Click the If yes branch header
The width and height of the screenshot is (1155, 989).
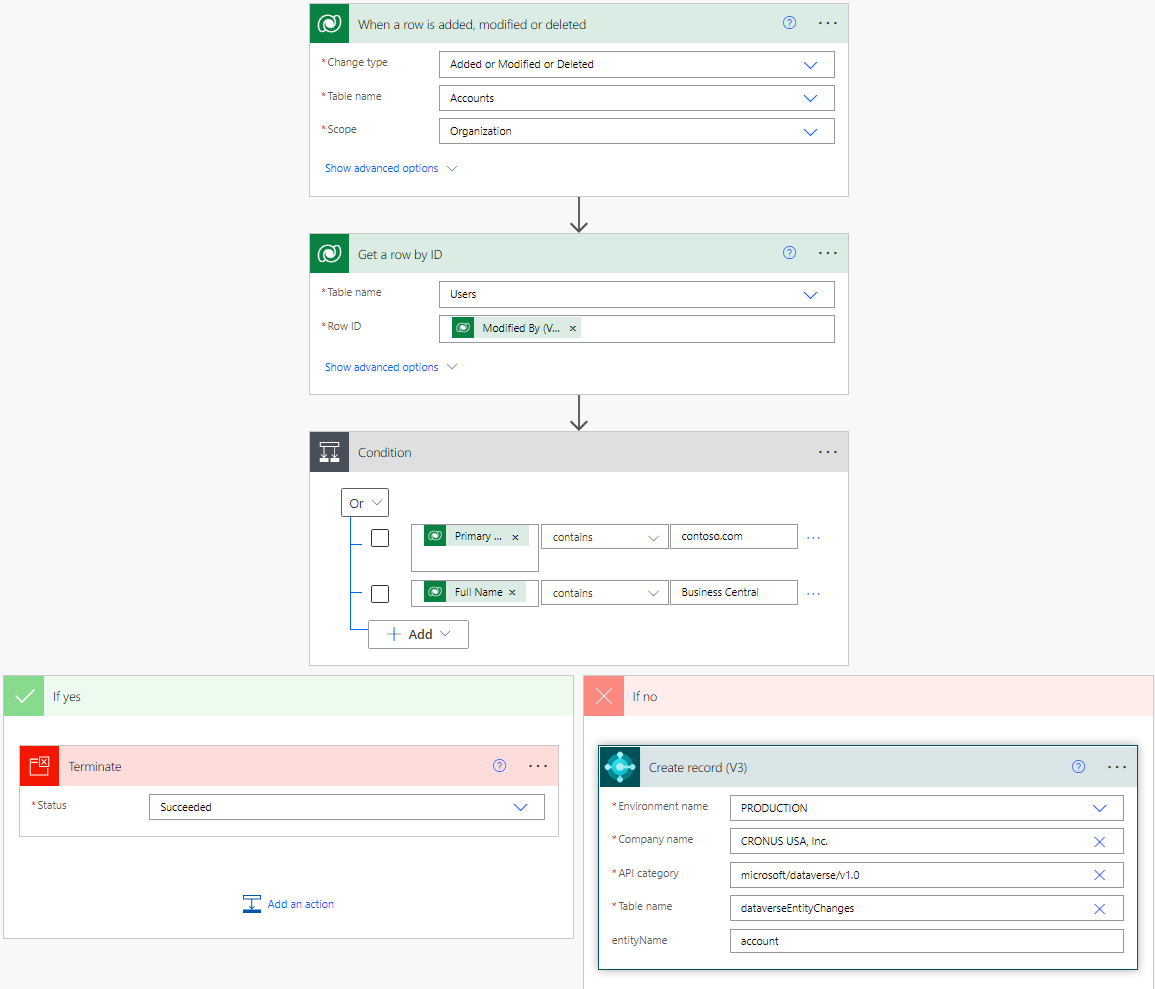[x=289, y=696]
